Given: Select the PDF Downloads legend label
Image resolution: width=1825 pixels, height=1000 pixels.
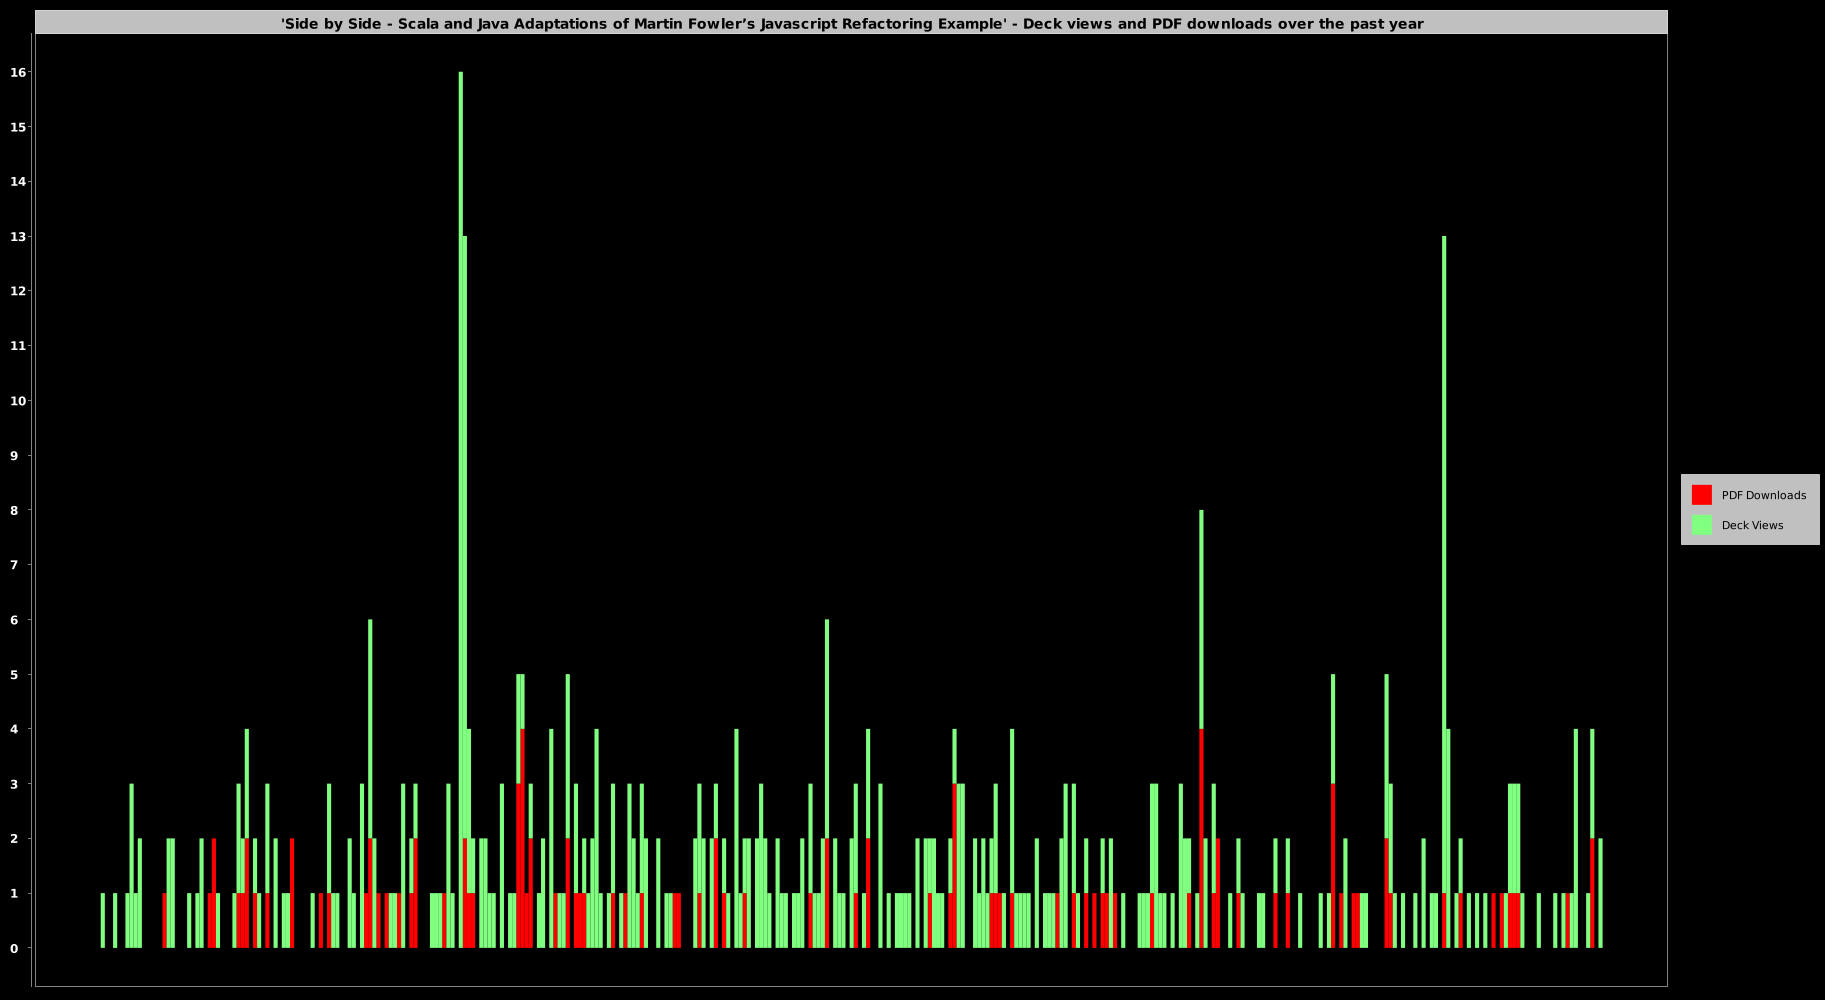Looking at the screenshot, I should tap(1763, 495).
